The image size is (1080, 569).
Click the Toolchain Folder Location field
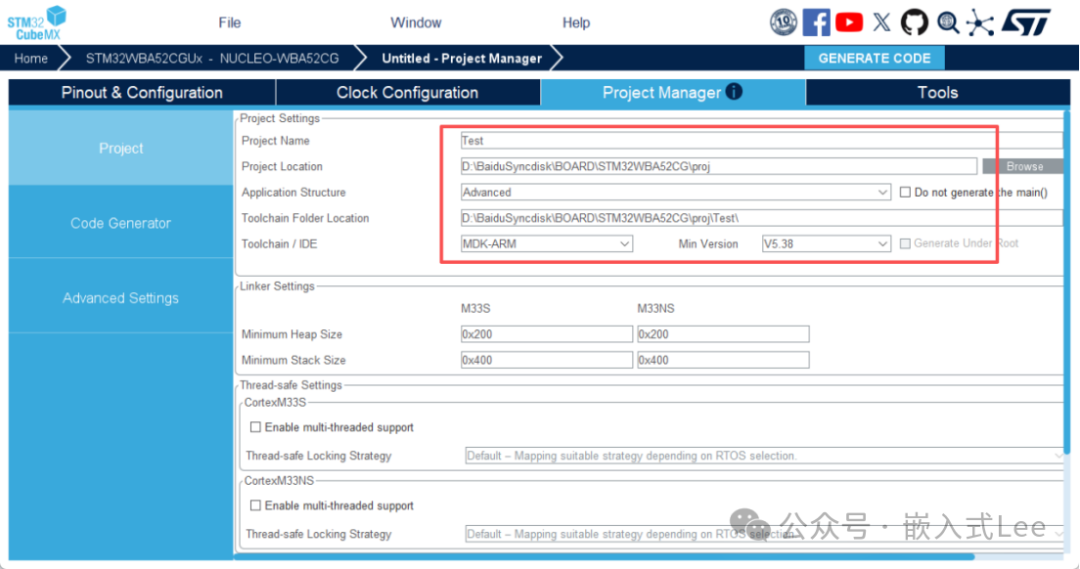point(761,218)
